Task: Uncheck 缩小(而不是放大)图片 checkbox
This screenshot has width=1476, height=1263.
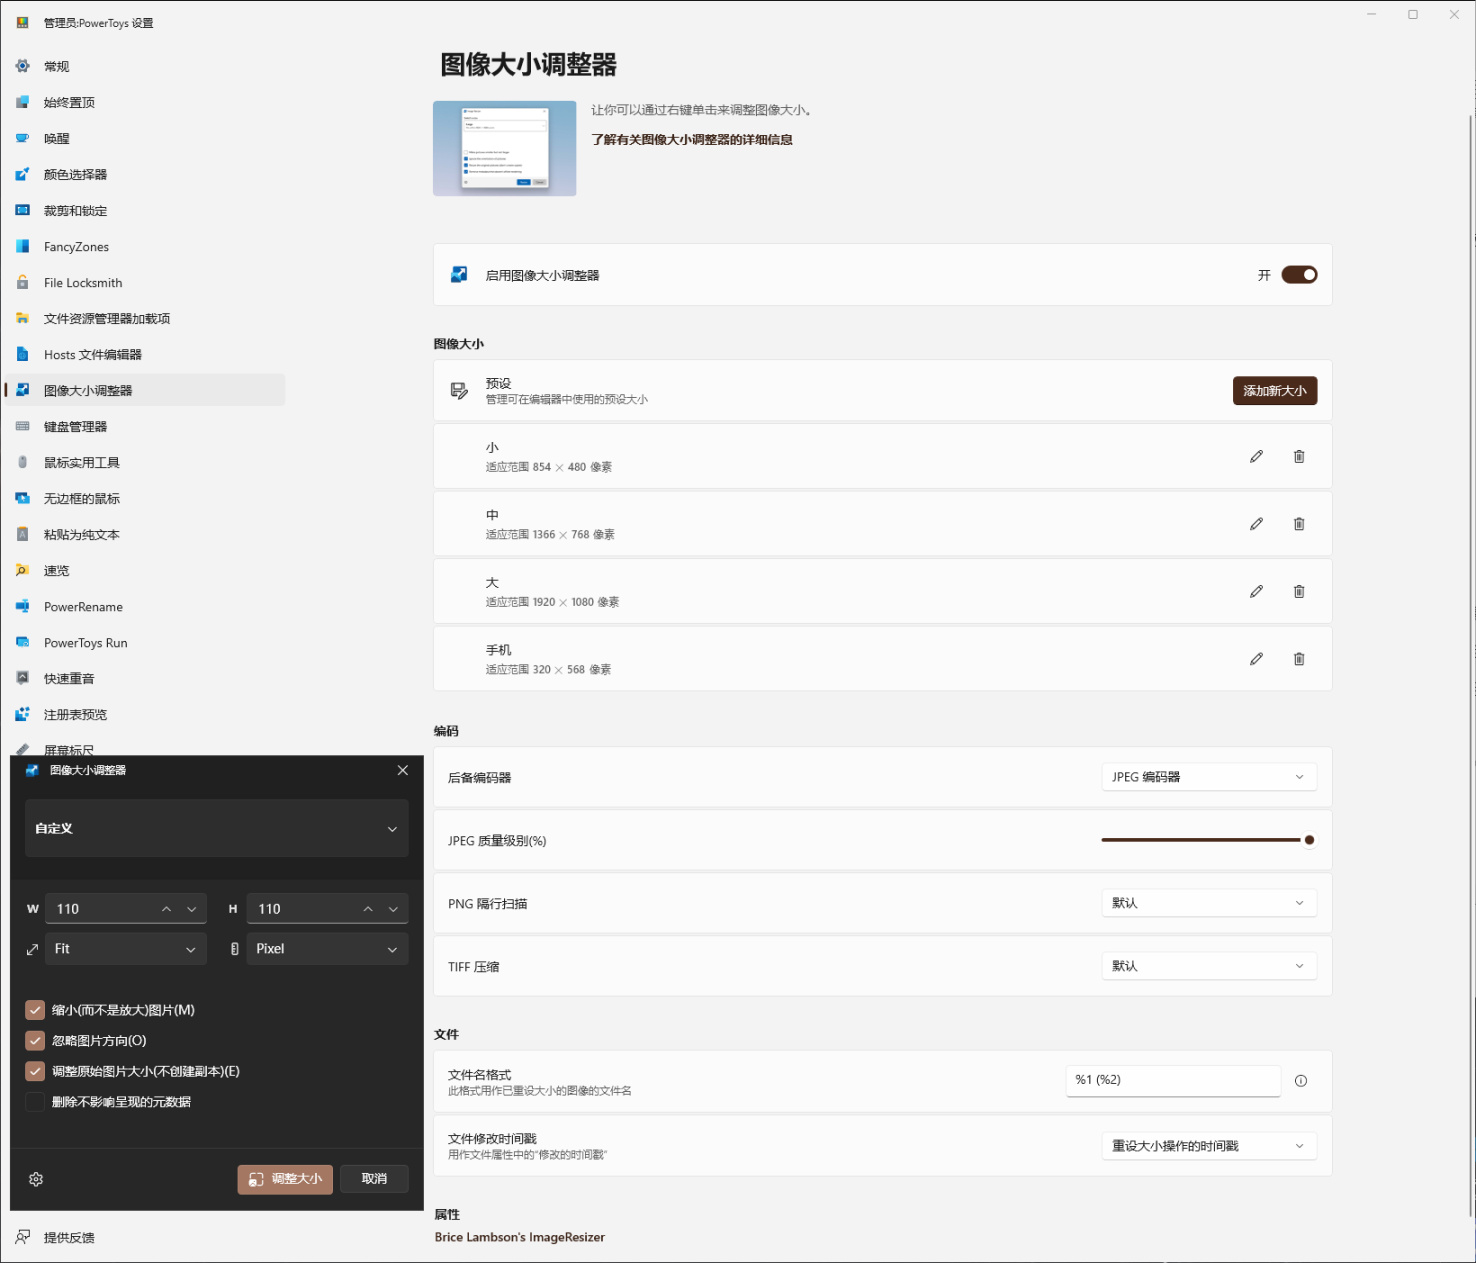Action: pyautogui.click(x=35, y=1010)
